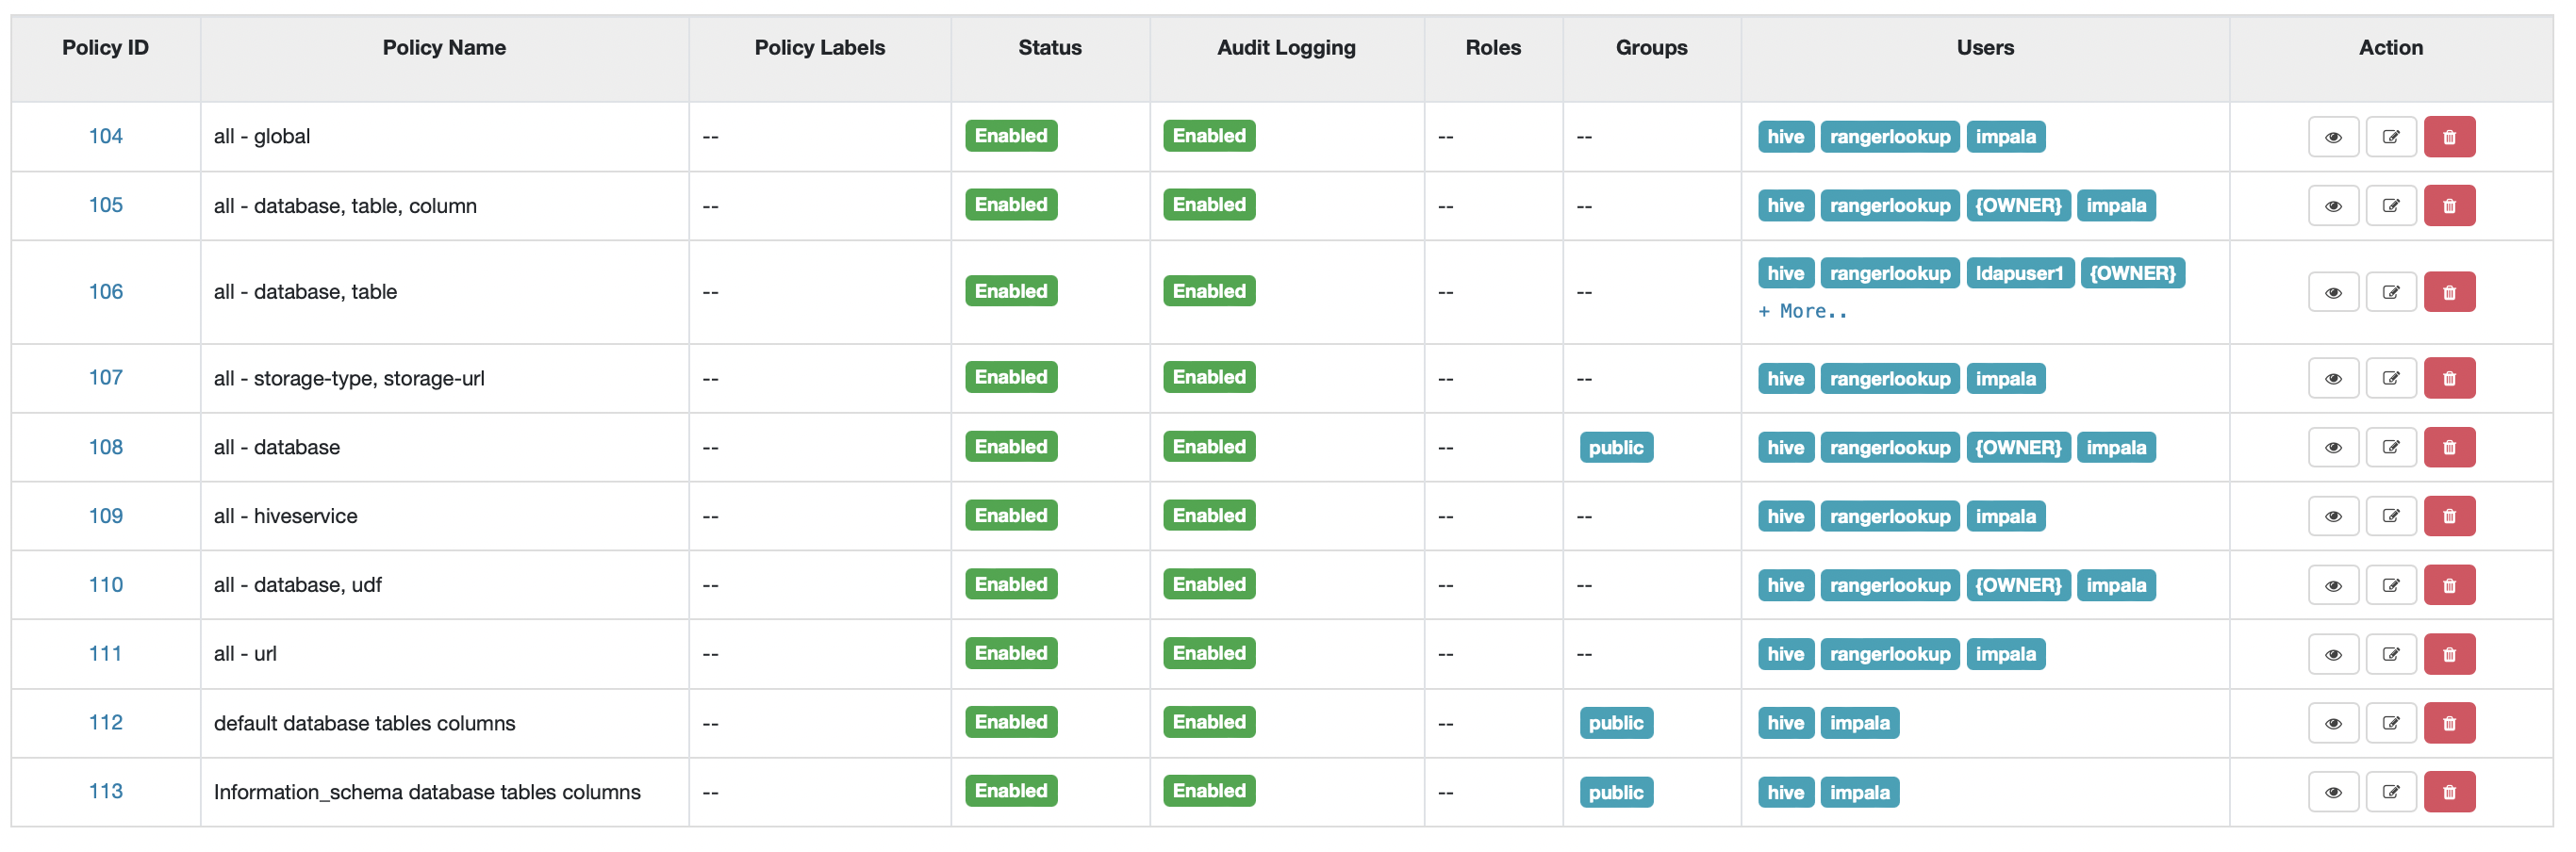
Task: Open edit pencil for policy 107
Action: click(2390, 379)
